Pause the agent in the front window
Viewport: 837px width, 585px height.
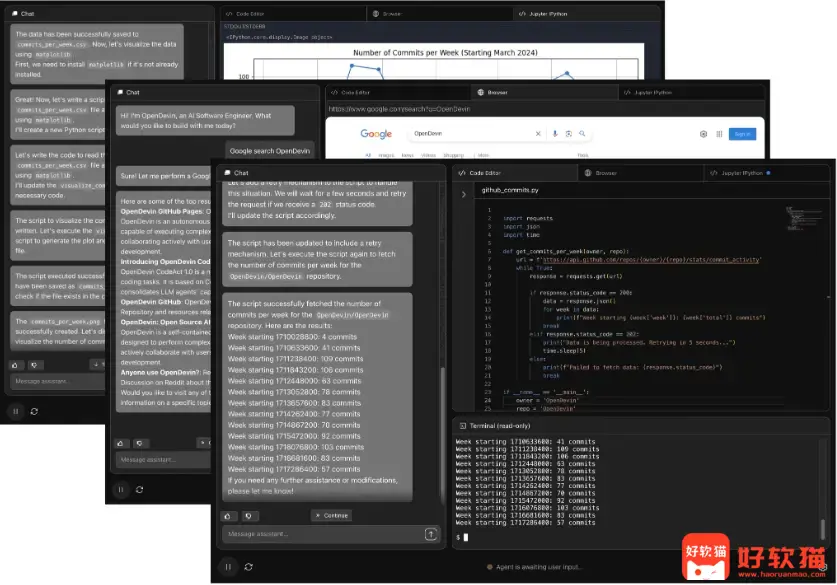pos(228,567)
